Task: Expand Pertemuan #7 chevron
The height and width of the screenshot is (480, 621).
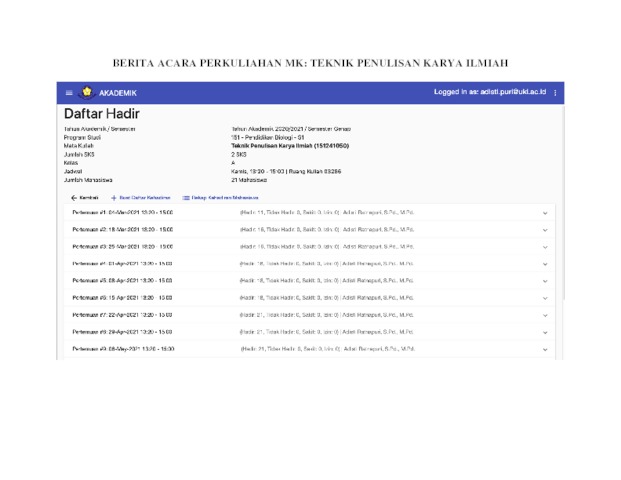Action: [x=545, y=316]
